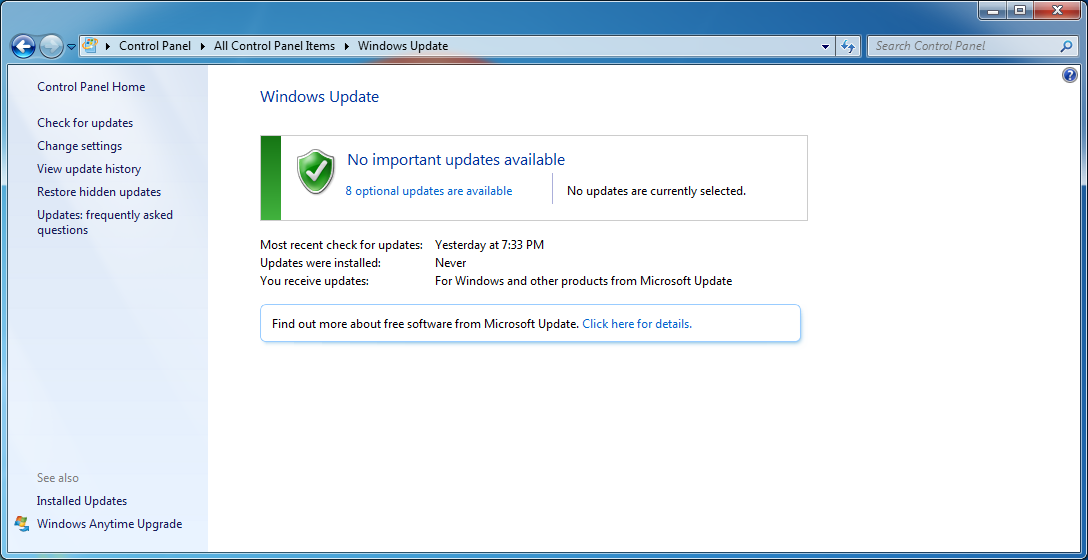Click the Control Panel icon in address bar
The width and height of the screenshot is (1088, 560).
coord(90,46)
